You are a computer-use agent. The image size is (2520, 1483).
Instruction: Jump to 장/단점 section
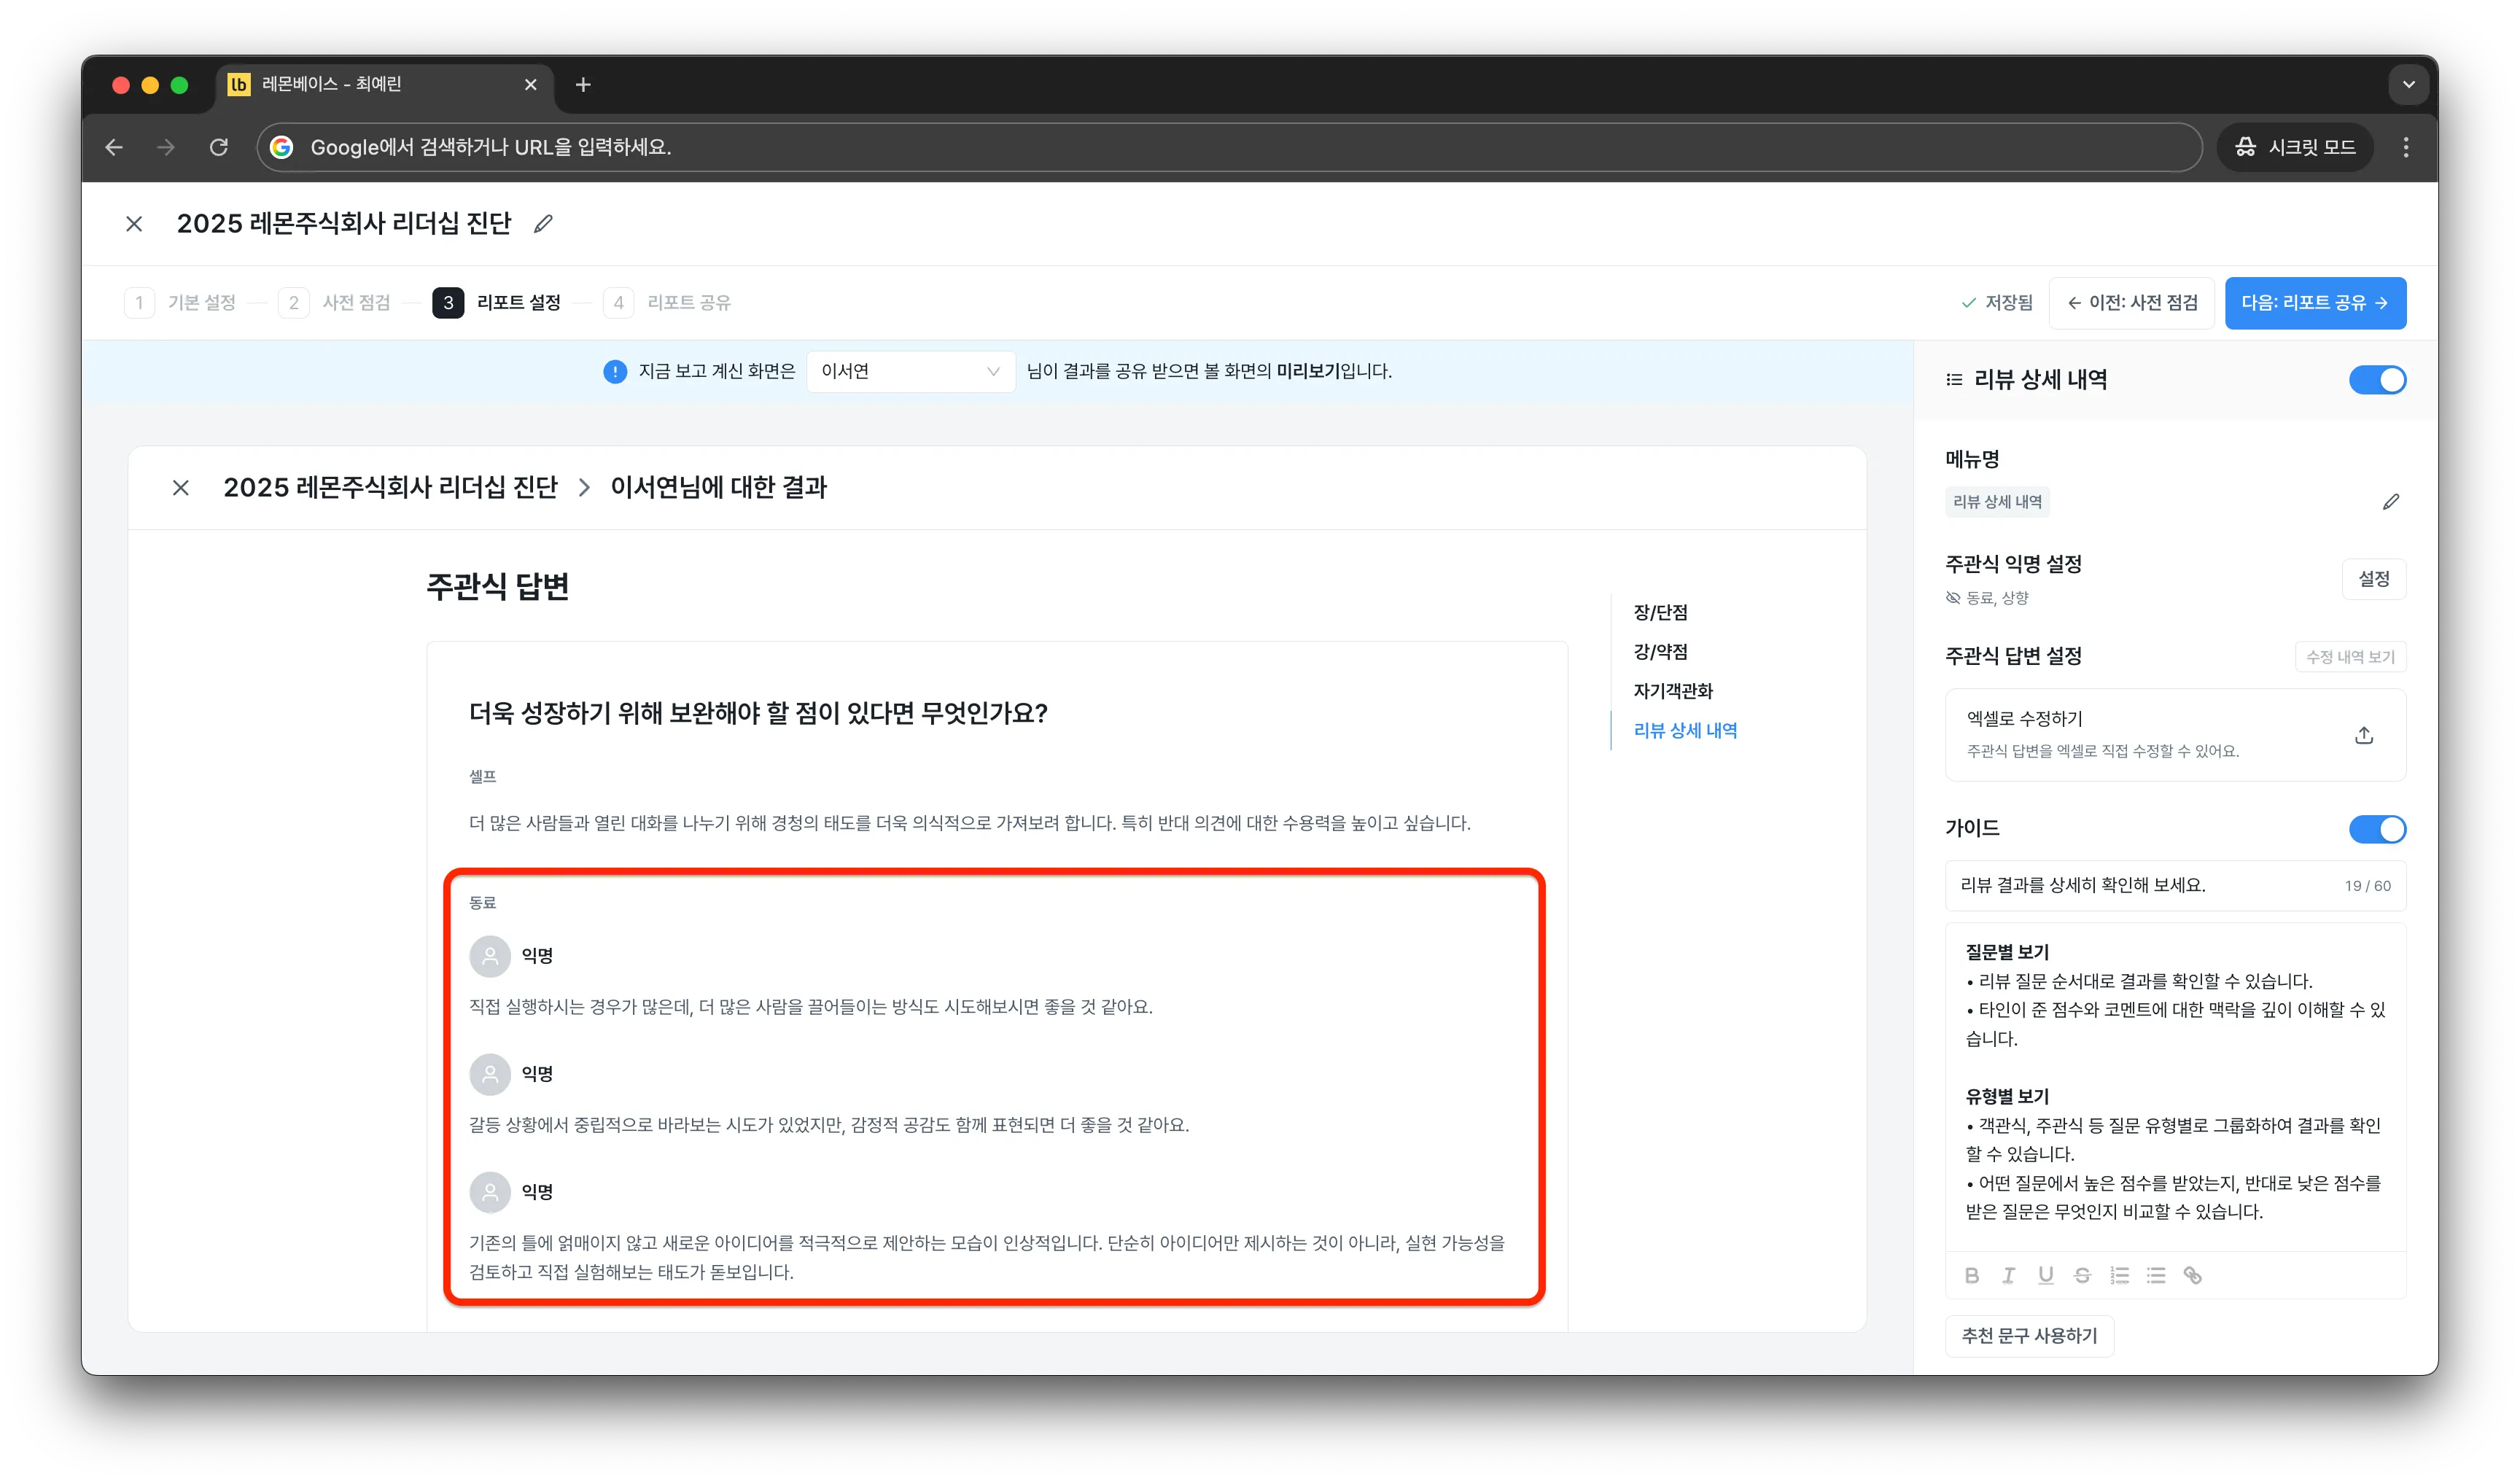(x=1660, y=612)
